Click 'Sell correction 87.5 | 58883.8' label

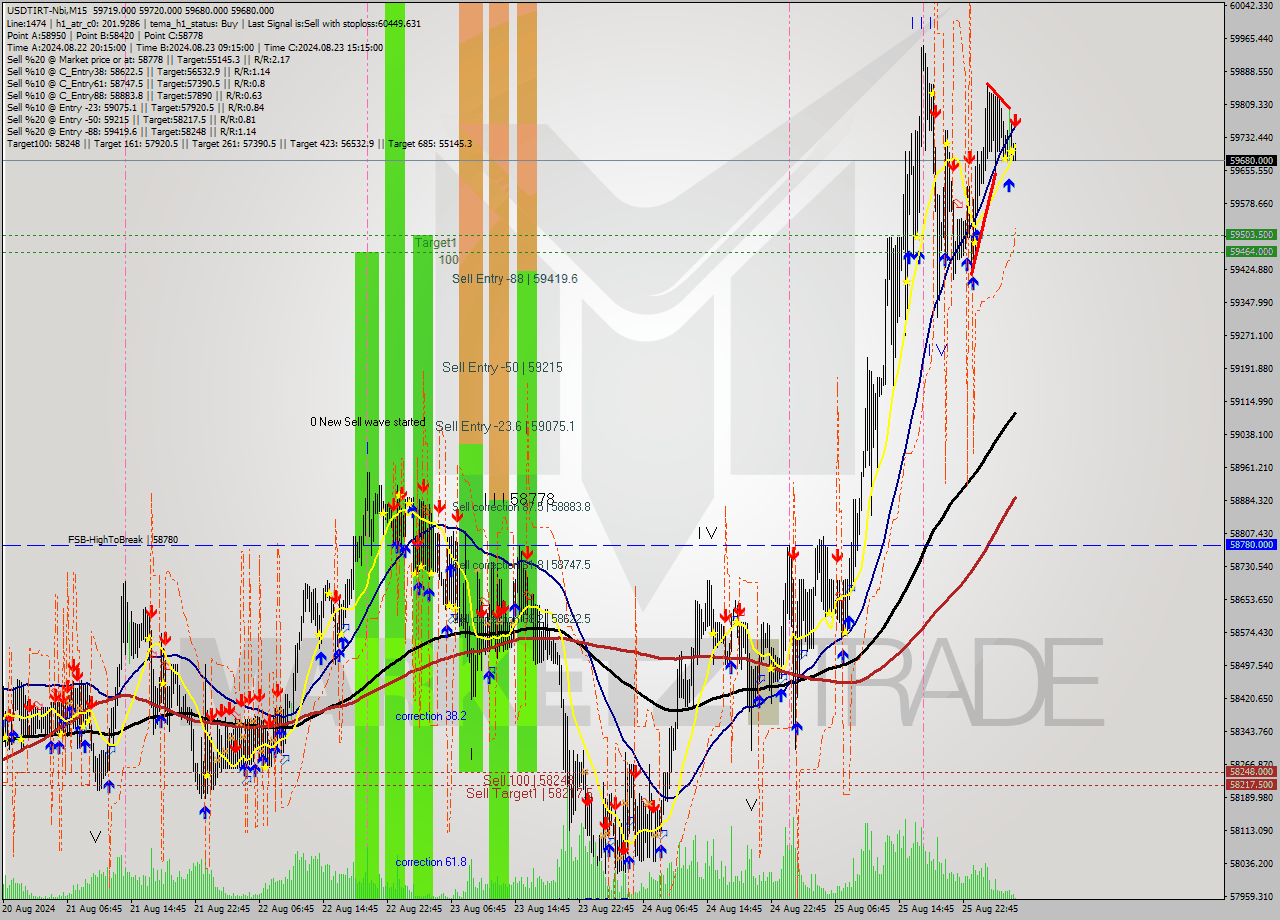(x=522, y=507)
